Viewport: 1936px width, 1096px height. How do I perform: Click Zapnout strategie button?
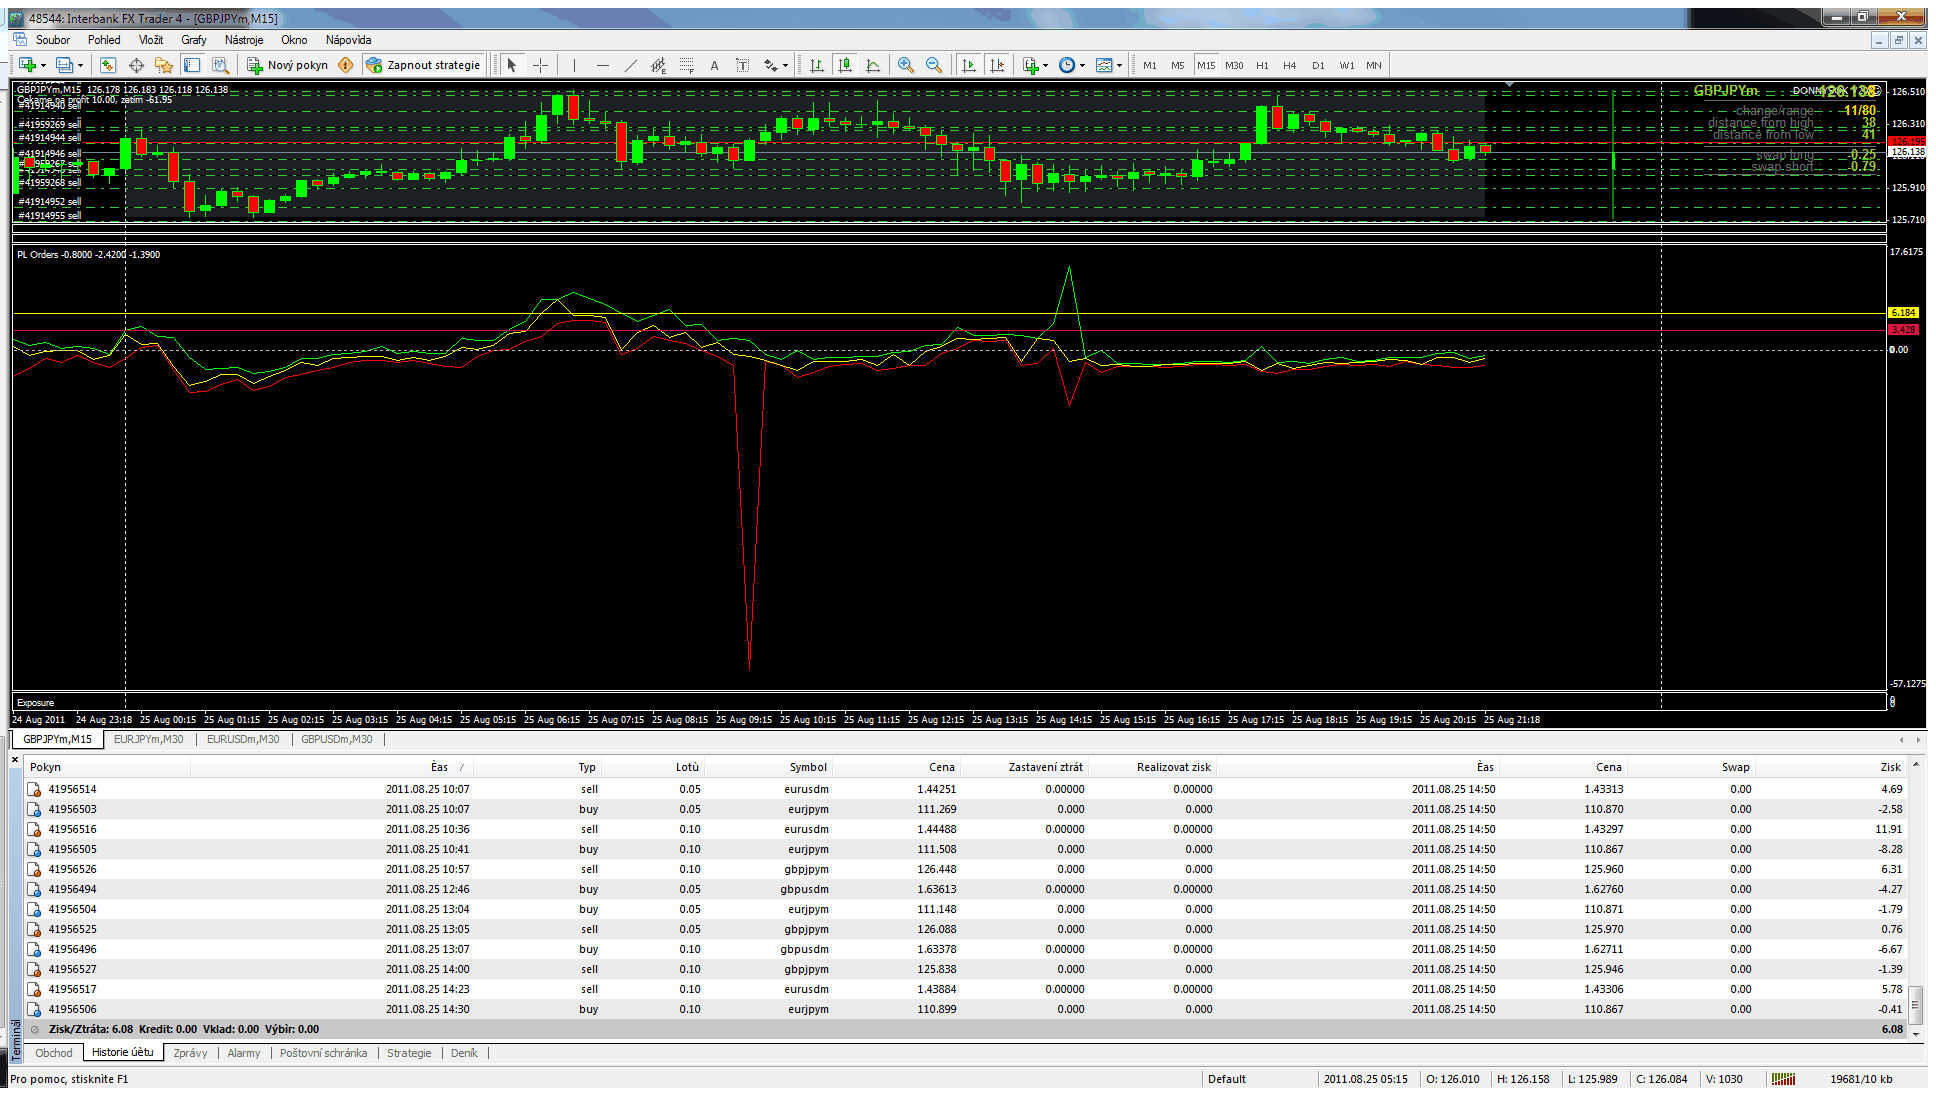423,65
